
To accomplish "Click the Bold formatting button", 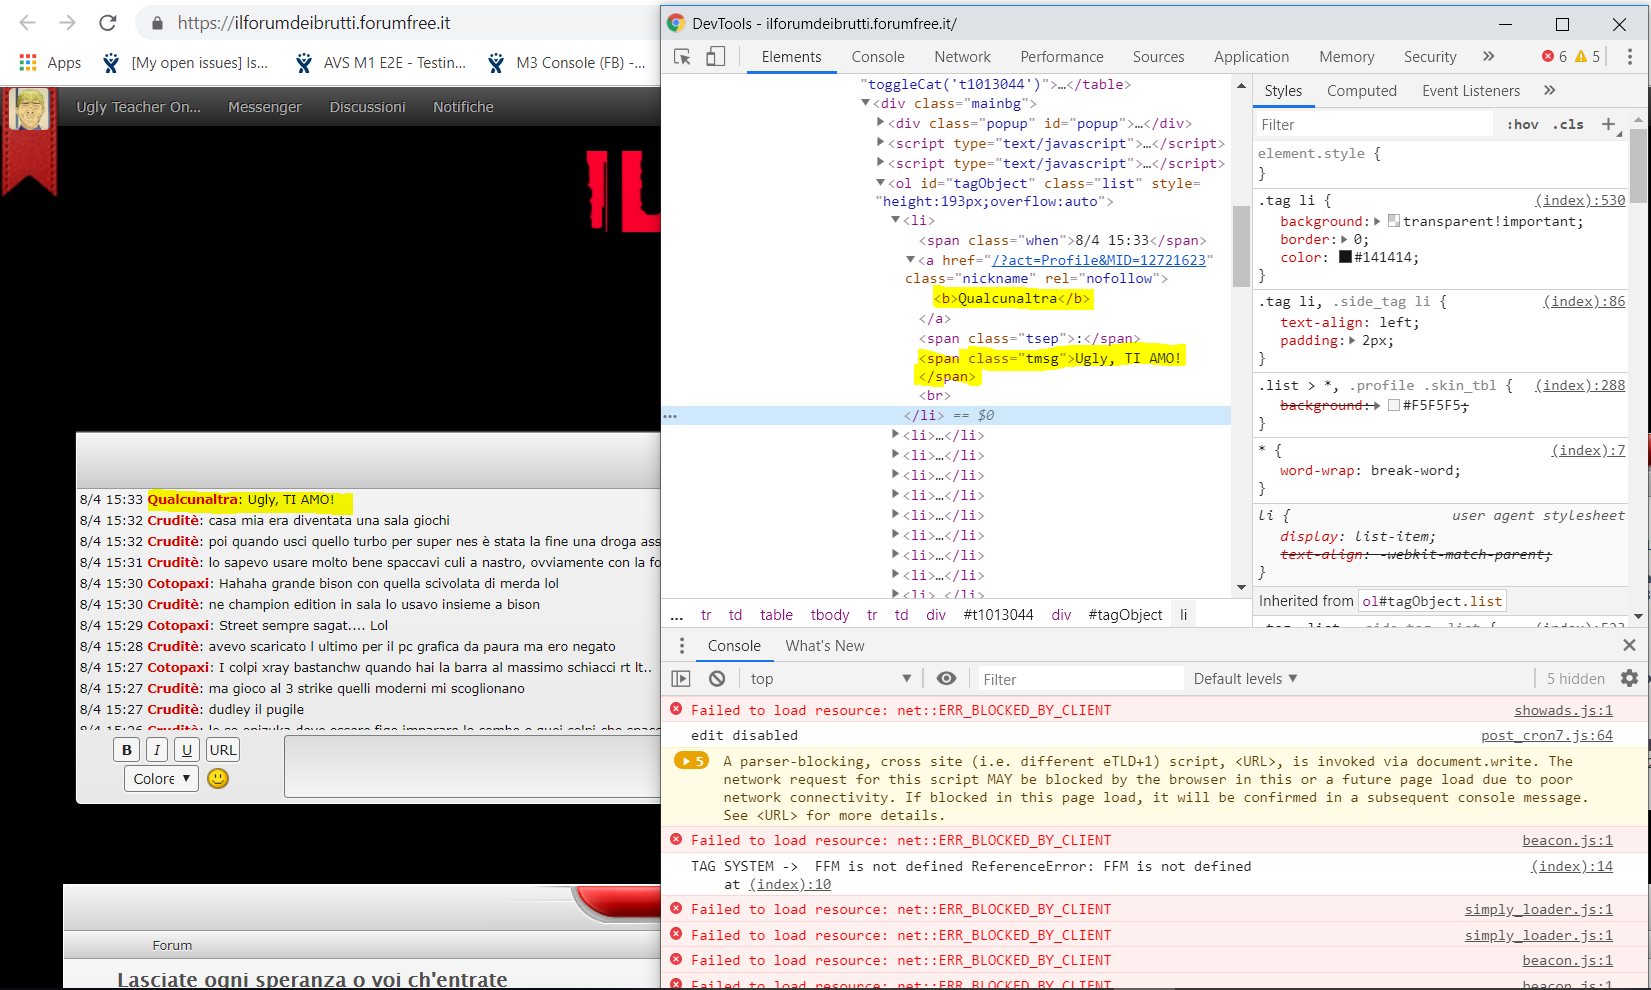I will 127,750.
